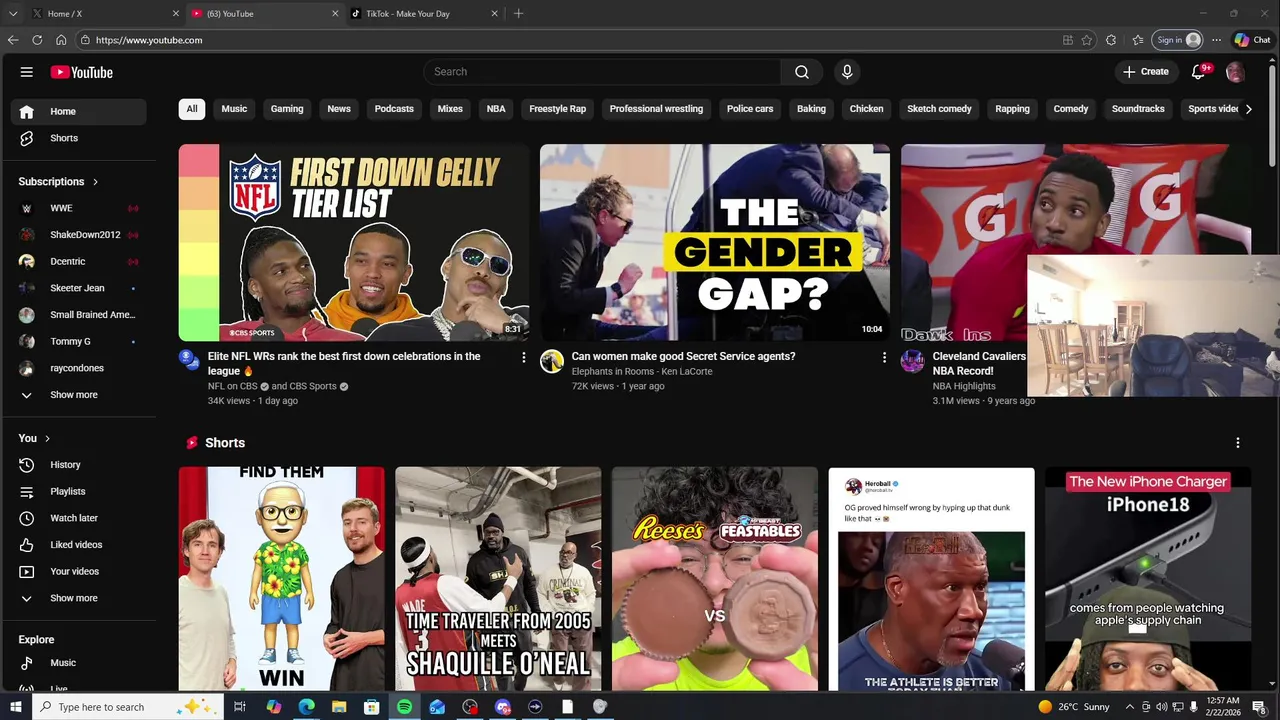This screenshot has width=1280, height=720.
Task: Go to the browser home page icon
Action: point(61,40)
